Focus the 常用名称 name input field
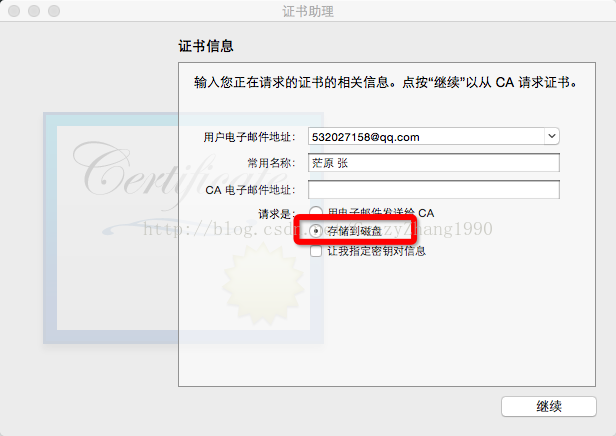This screenshot has height=436, width=616. coord(434,163)
